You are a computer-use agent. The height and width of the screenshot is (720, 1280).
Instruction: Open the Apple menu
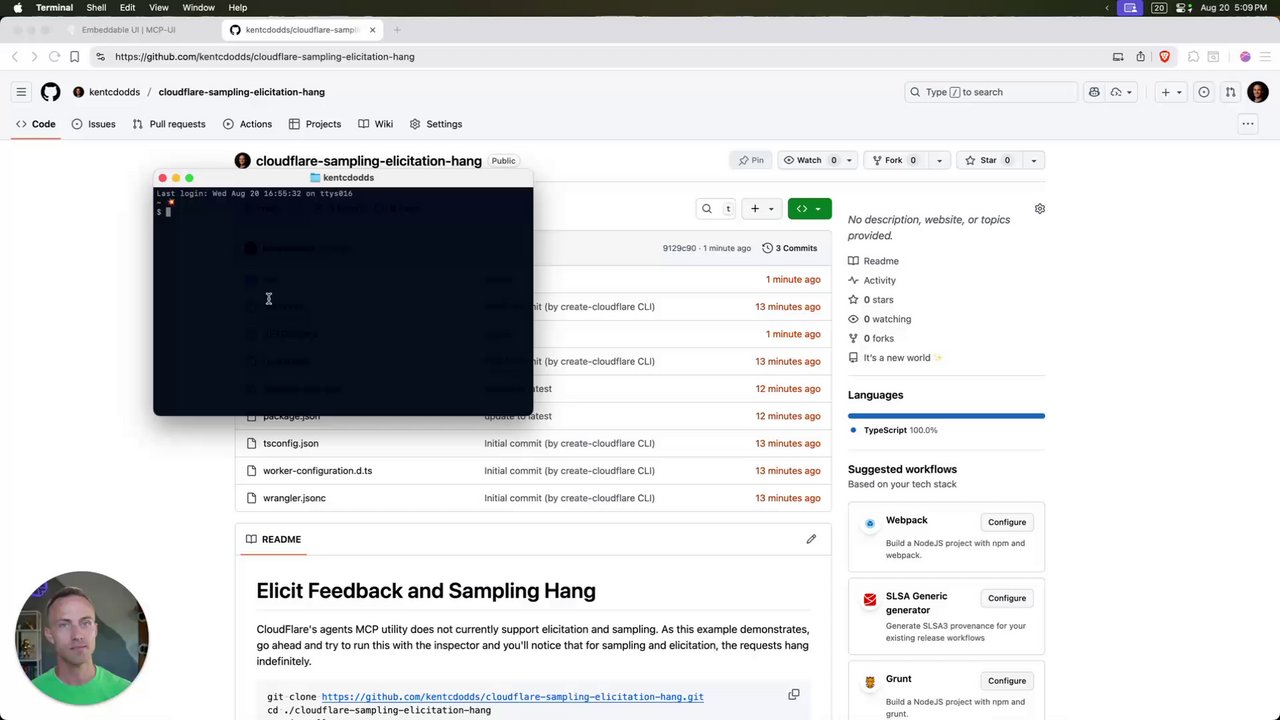point(17,8)
